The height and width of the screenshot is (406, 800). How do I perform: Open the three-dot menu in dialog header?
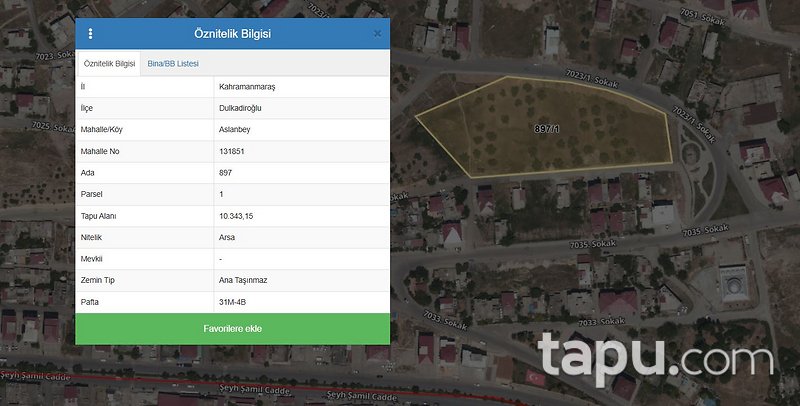(x=90, y=33)
